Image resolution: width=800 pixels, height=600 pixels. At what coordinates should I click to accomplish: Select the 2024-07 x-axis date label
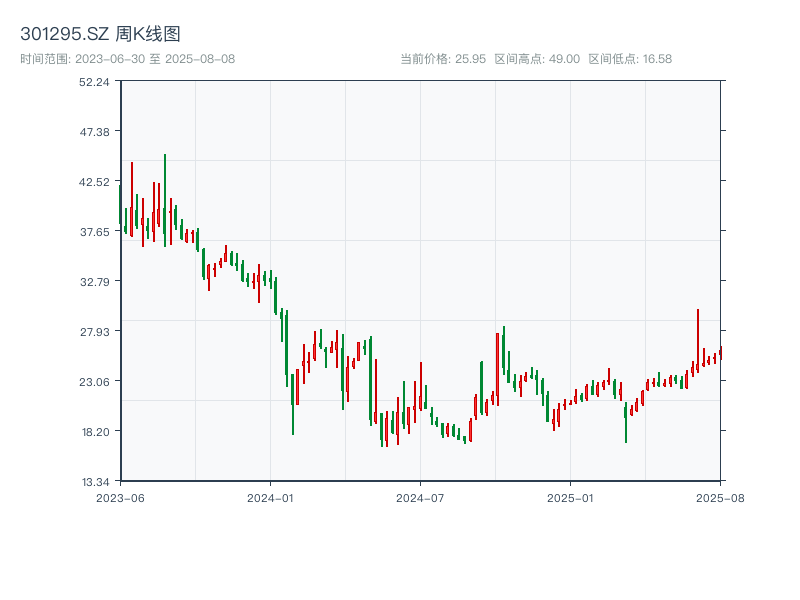(420, 497)
